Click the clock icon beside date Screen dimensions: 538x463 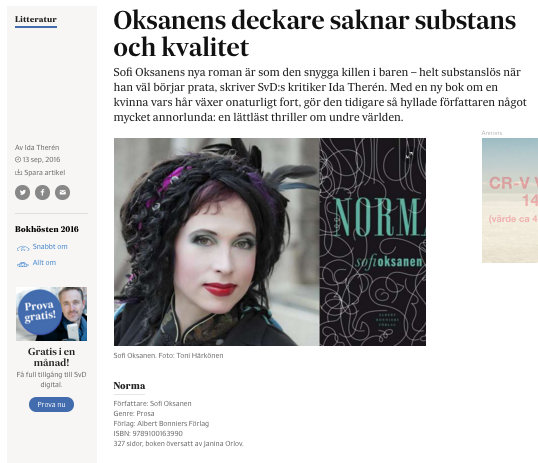(x=18, y=160)
